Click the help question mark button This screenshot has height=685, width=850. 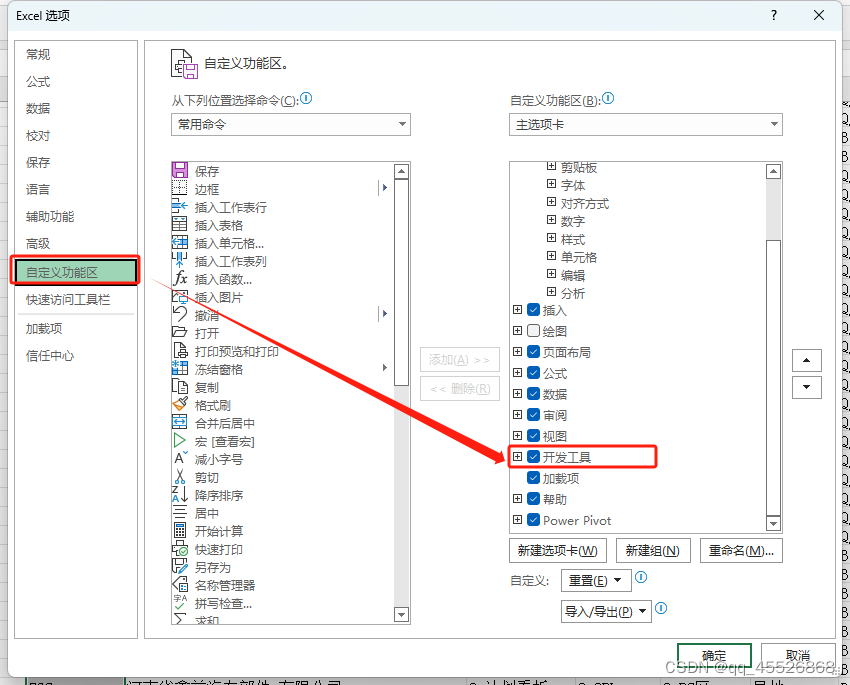774,15
